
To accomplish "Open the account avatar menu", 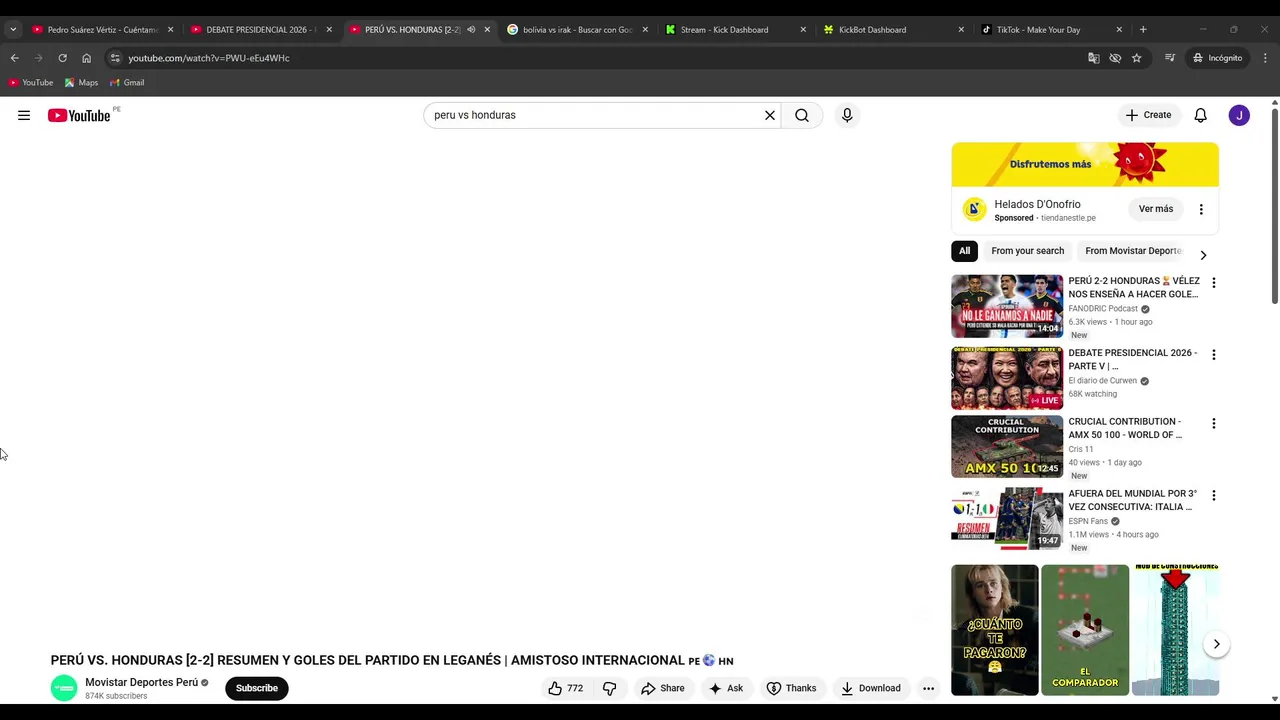I will pyautogui.click(x=1239, y=115).
